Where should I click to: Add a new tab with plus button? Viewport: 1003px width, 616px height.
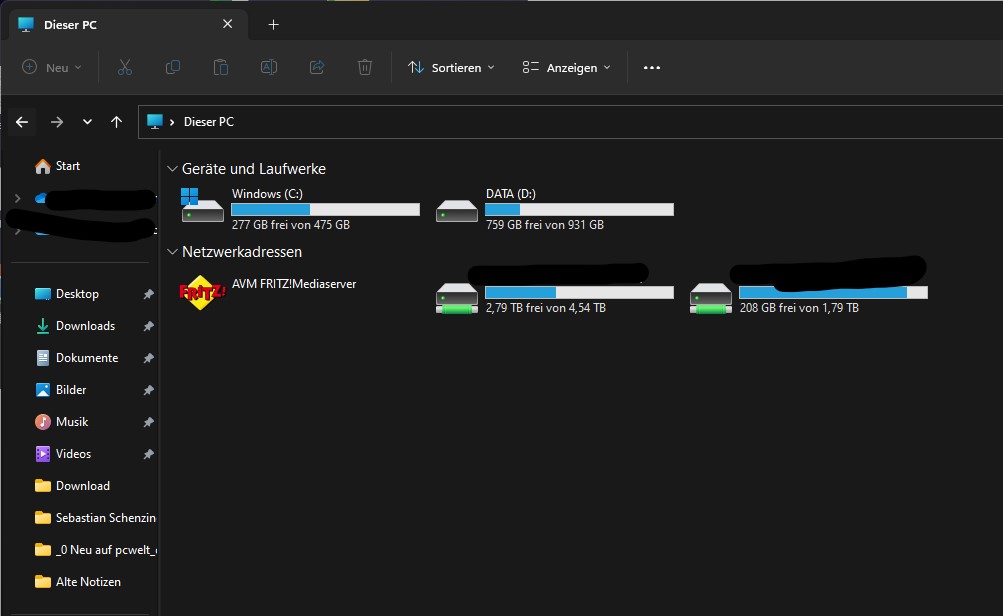(273, 24)
